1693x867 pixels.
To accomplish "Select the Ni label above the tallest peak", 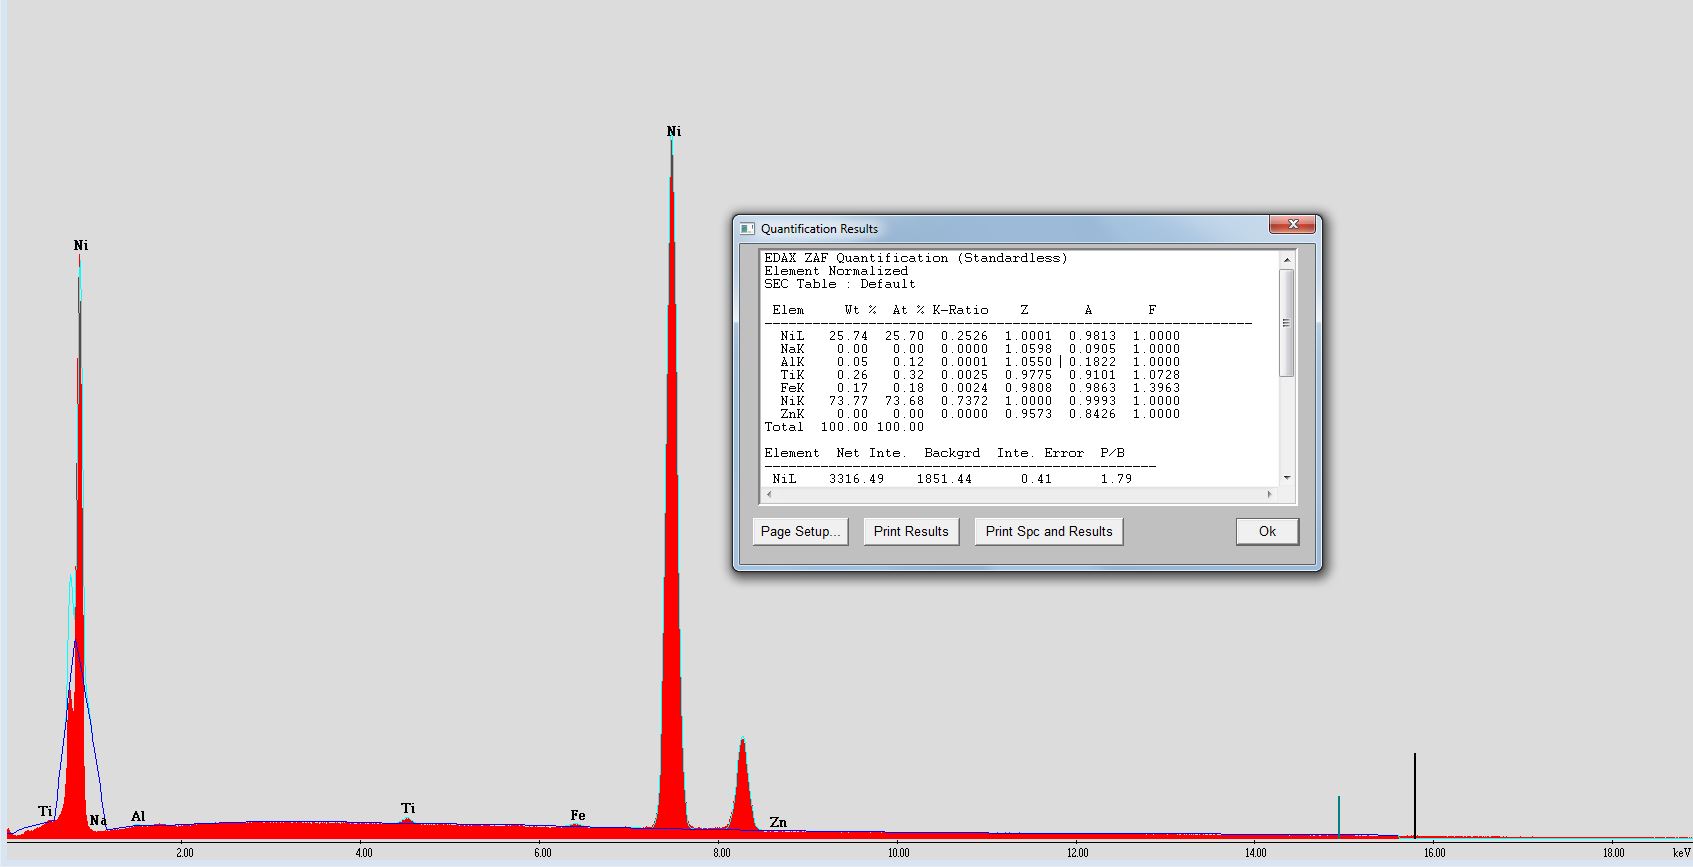I will [674, 131].
